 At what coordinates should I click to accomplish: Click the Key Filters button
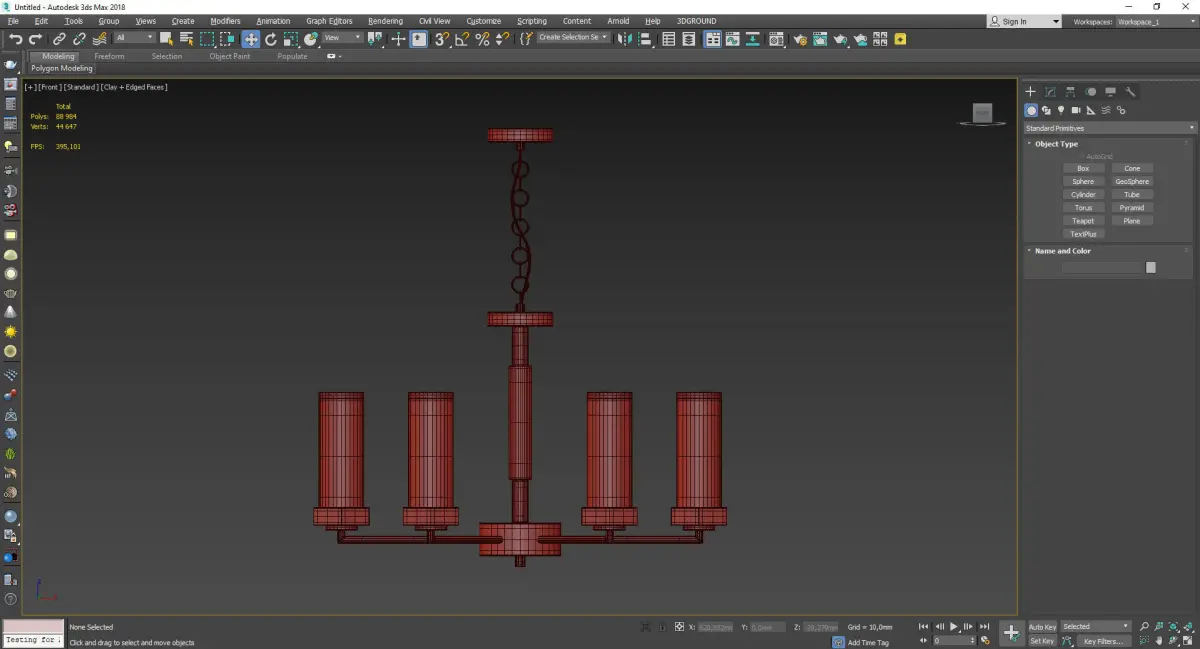coord(1101,641)
